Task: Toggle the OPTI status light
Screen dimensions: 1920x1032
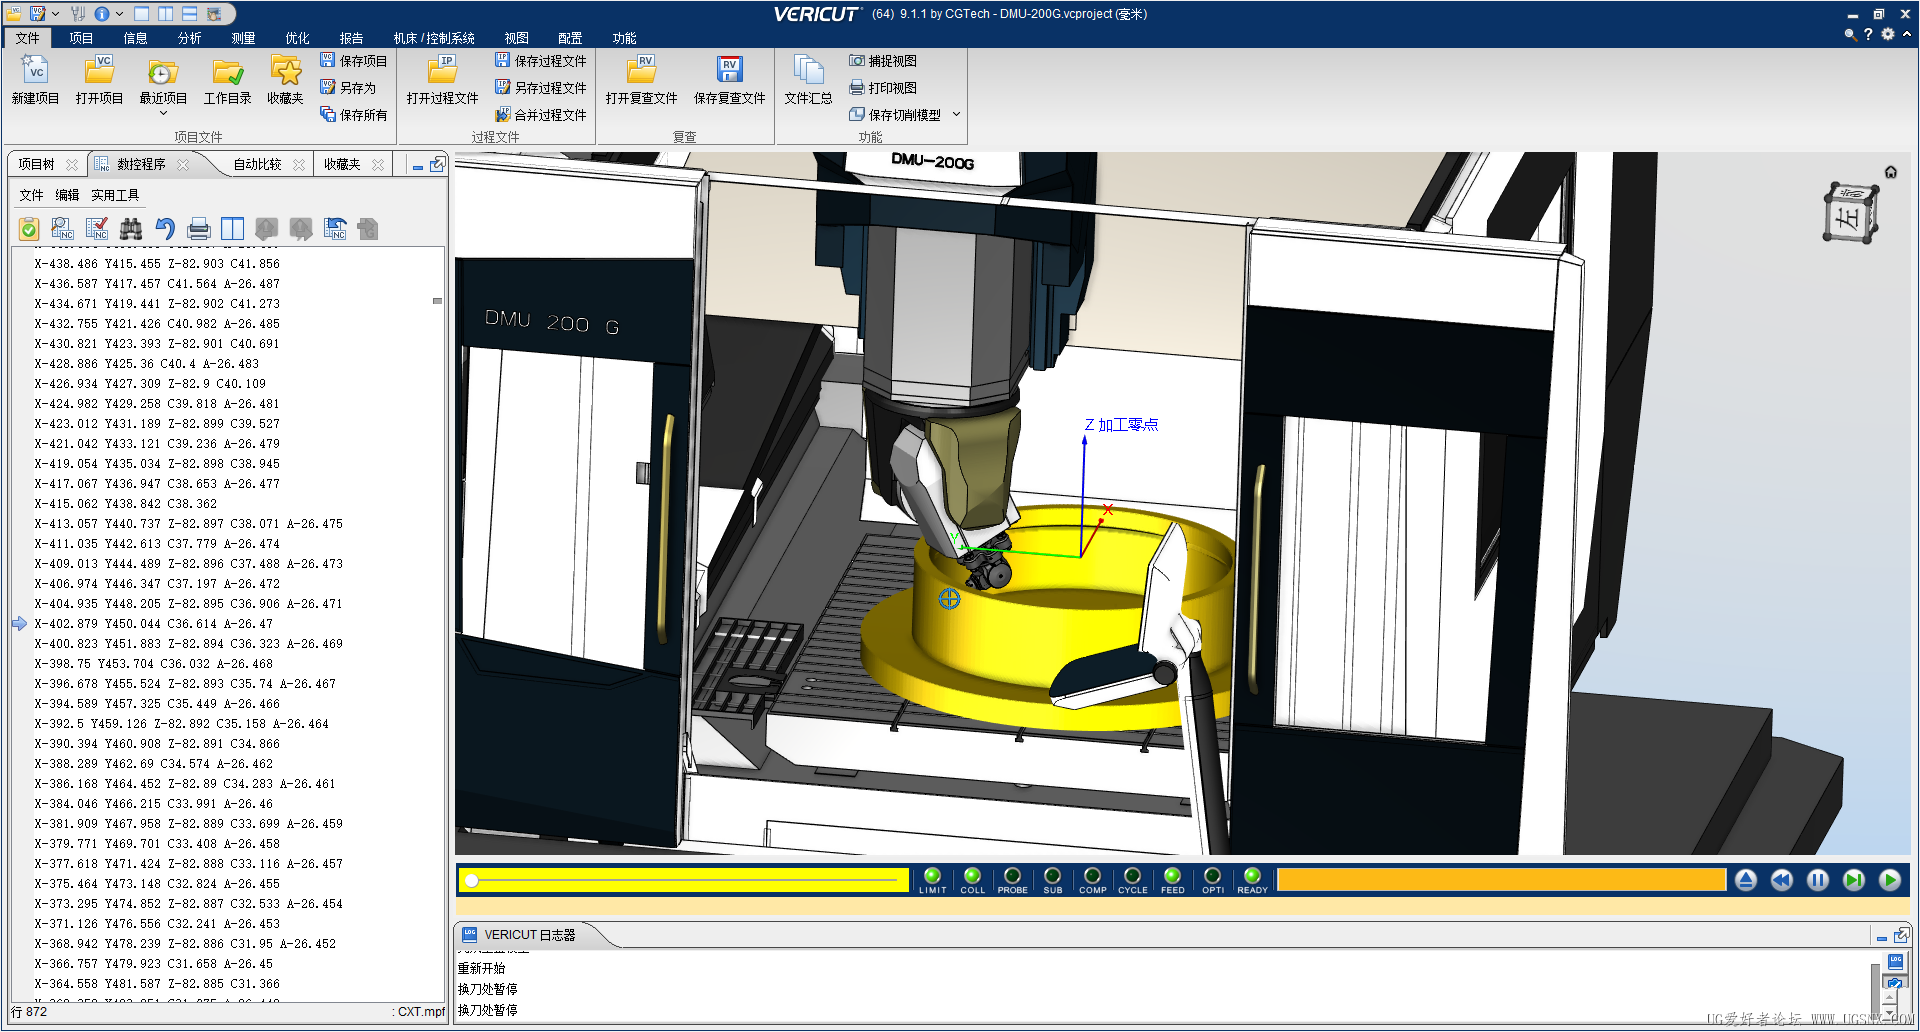Action: pos(1212,876)
